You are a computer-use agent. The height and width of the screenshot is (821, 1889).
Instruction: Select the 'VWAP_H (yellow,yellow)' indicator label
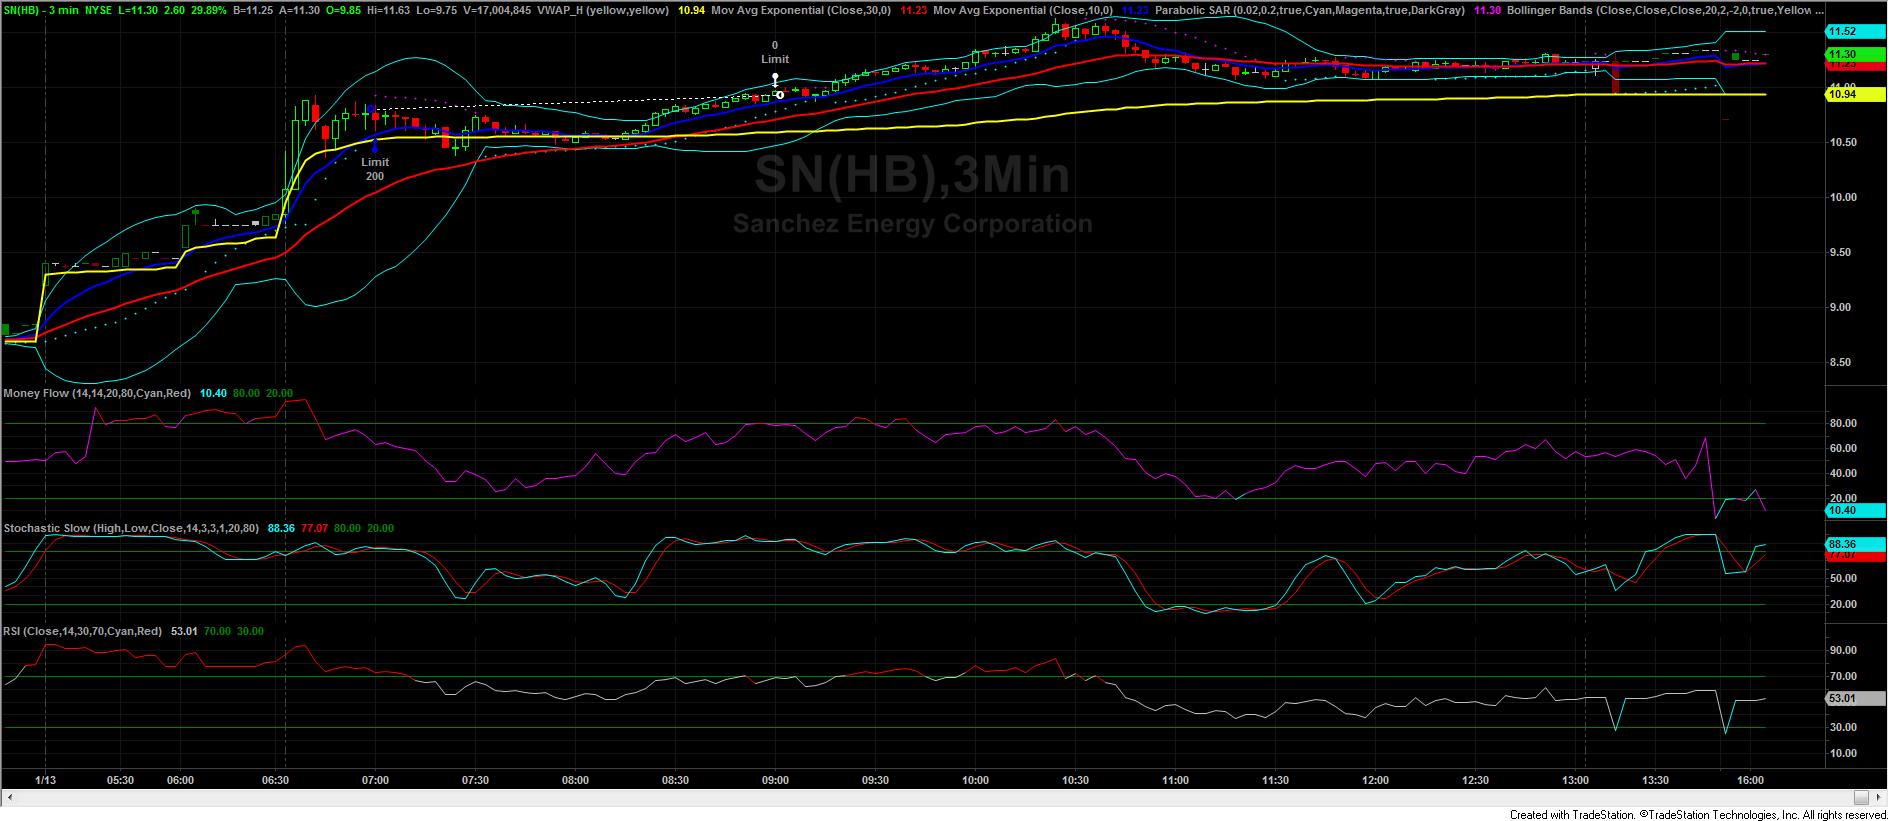602,10
